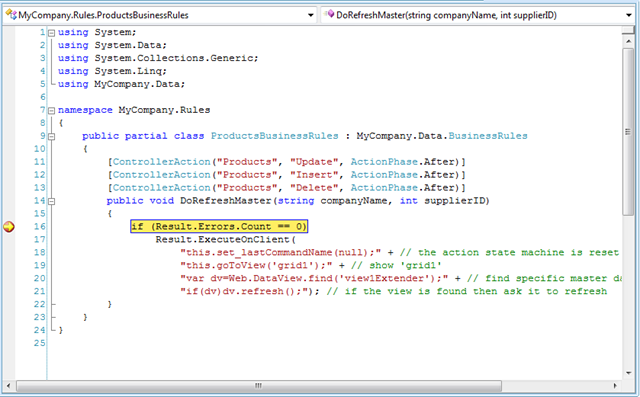Click line number 6 in the margin
The image size is (640, 397).
tap(43, 97)
